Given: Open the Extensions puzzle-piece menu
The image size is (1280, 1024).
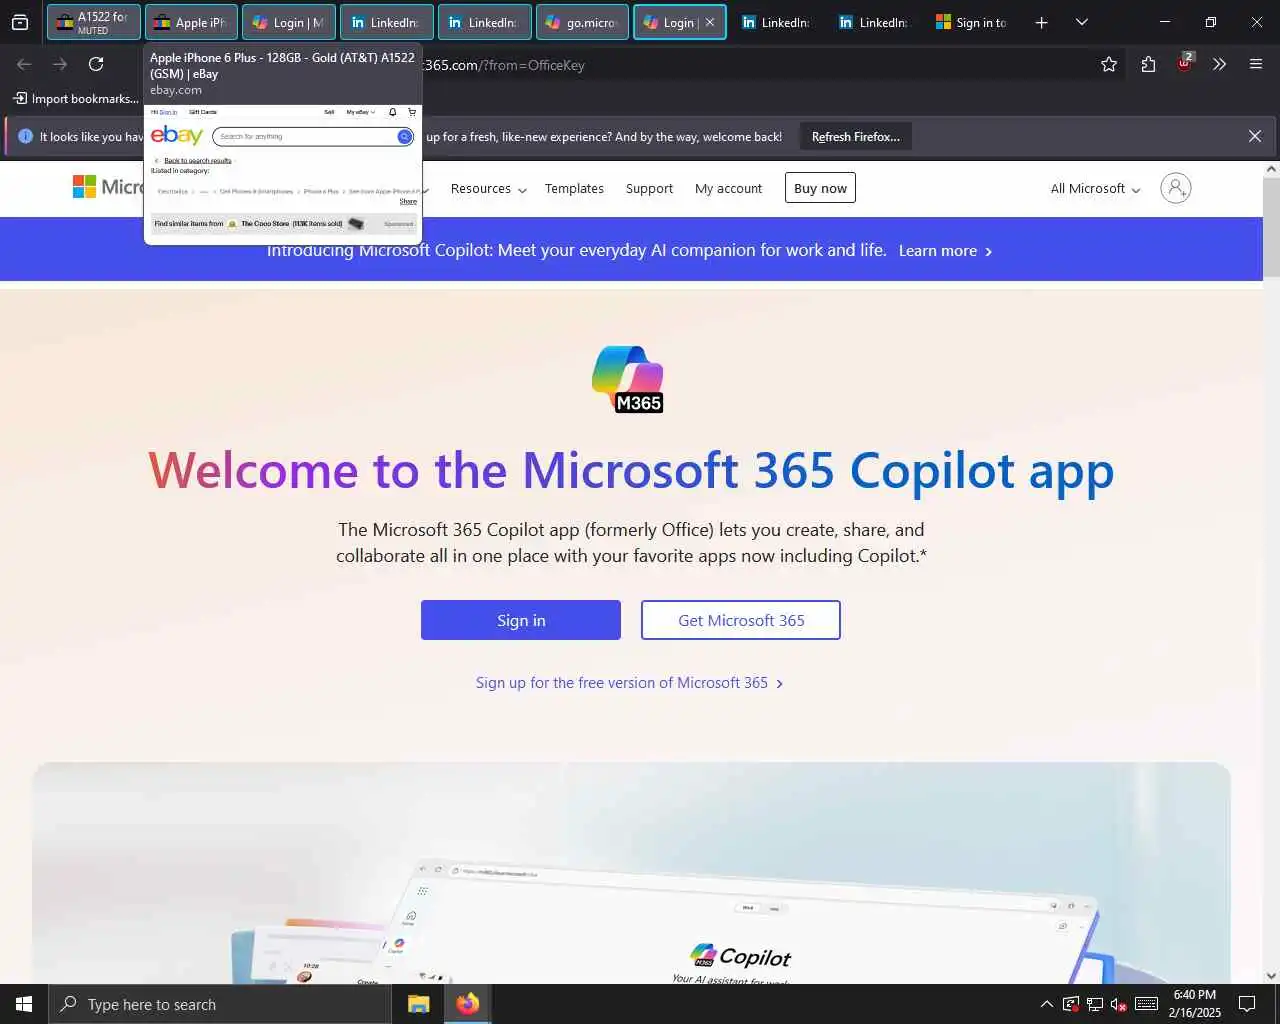Looking at the screenshot, I should click(x=1148, y=64).
